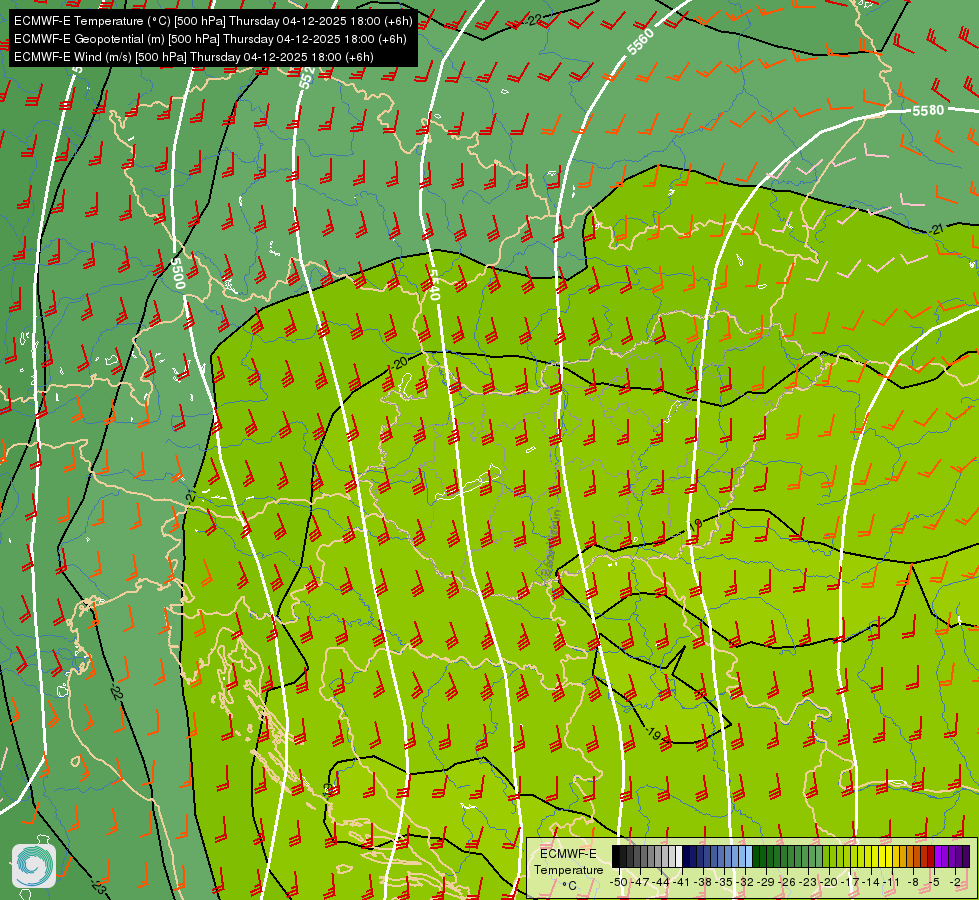
Task: Click the -41 legend tick label
Action: point(681,882)
